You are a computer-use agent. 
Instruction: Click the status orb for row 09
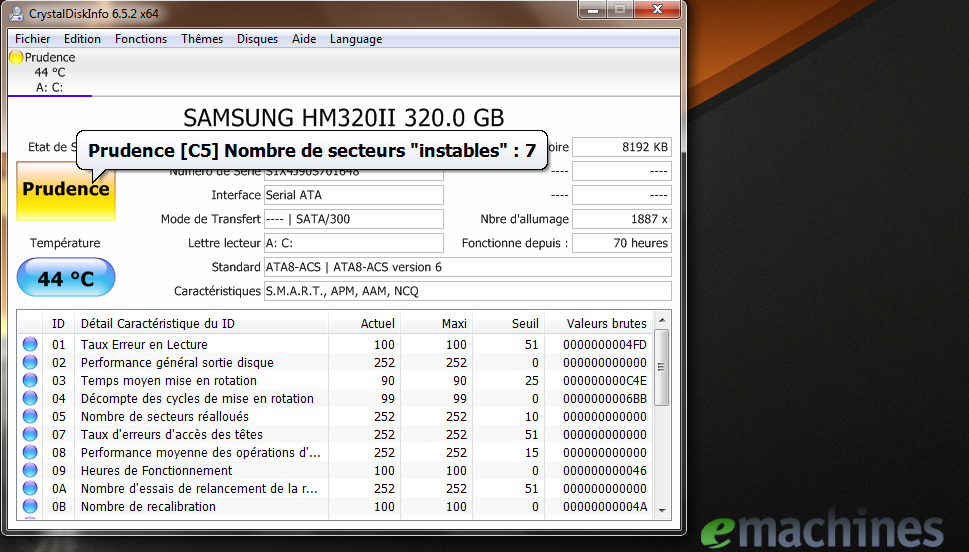click(30, 470)
